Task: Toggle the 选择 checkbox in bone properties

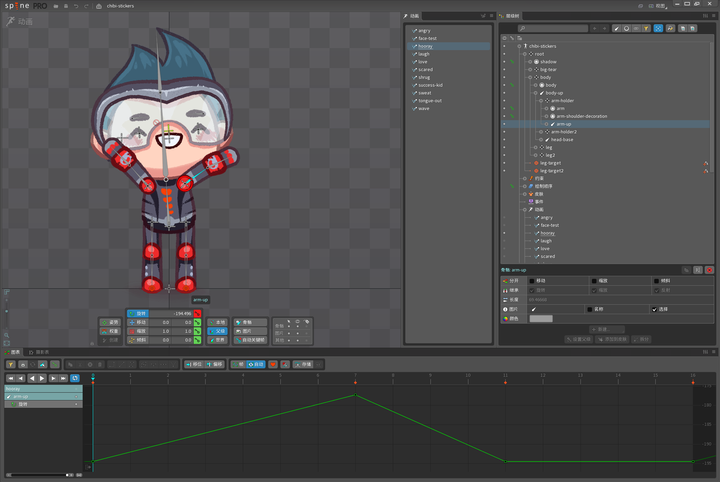Action: (656, 309)
